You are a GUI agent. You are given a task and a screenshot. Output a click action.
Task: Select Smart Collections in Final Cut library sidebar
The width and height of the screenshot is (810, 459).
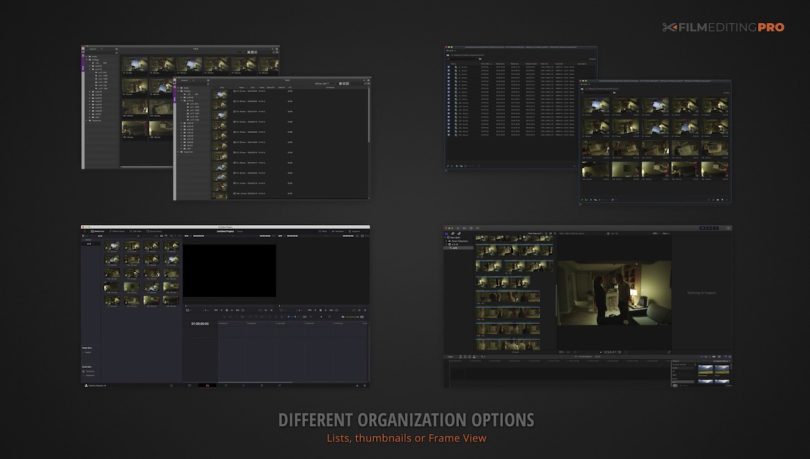pyautogui.click(x=458, y=241)
